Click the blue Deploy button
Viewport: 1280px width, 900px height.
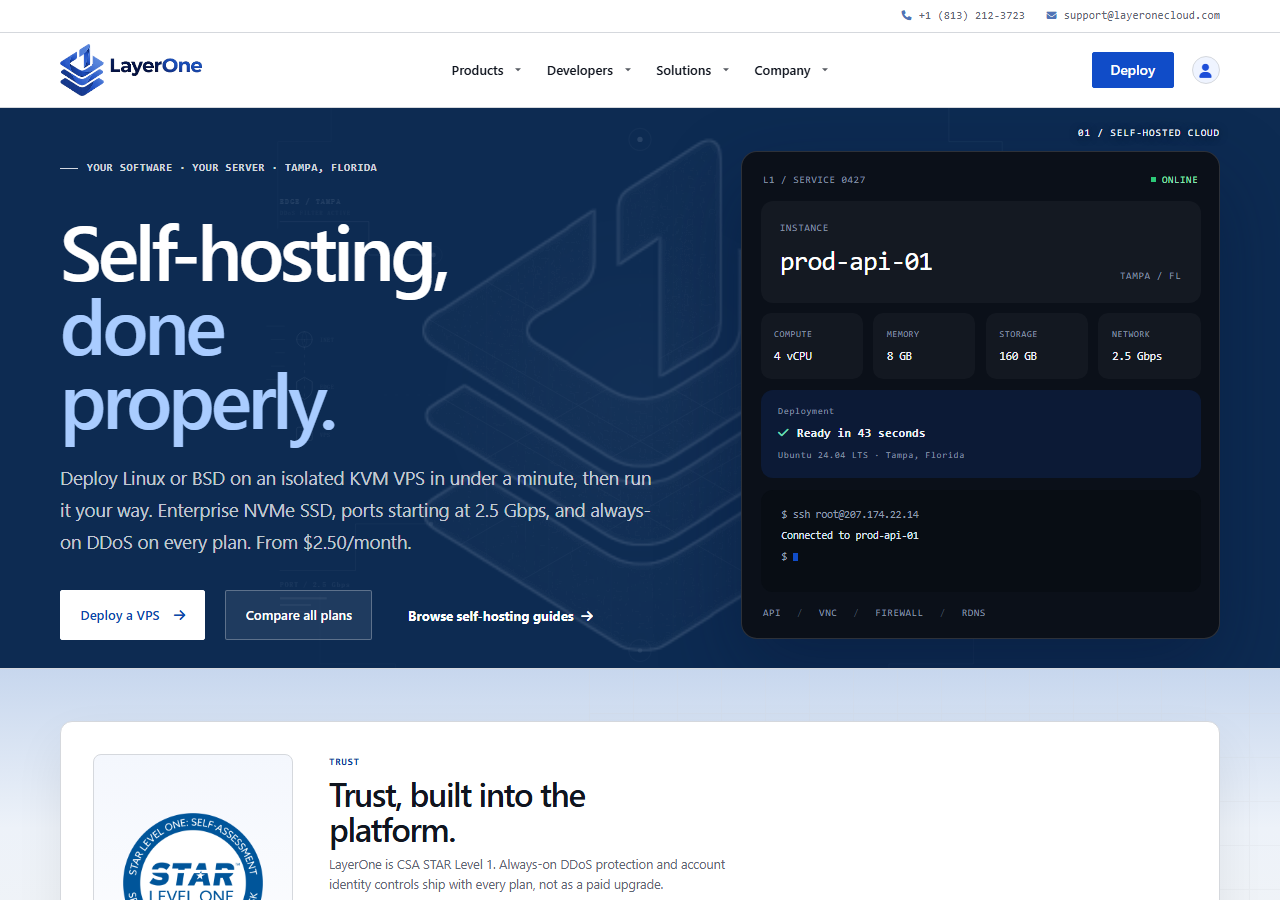(x=1133, y=70)
